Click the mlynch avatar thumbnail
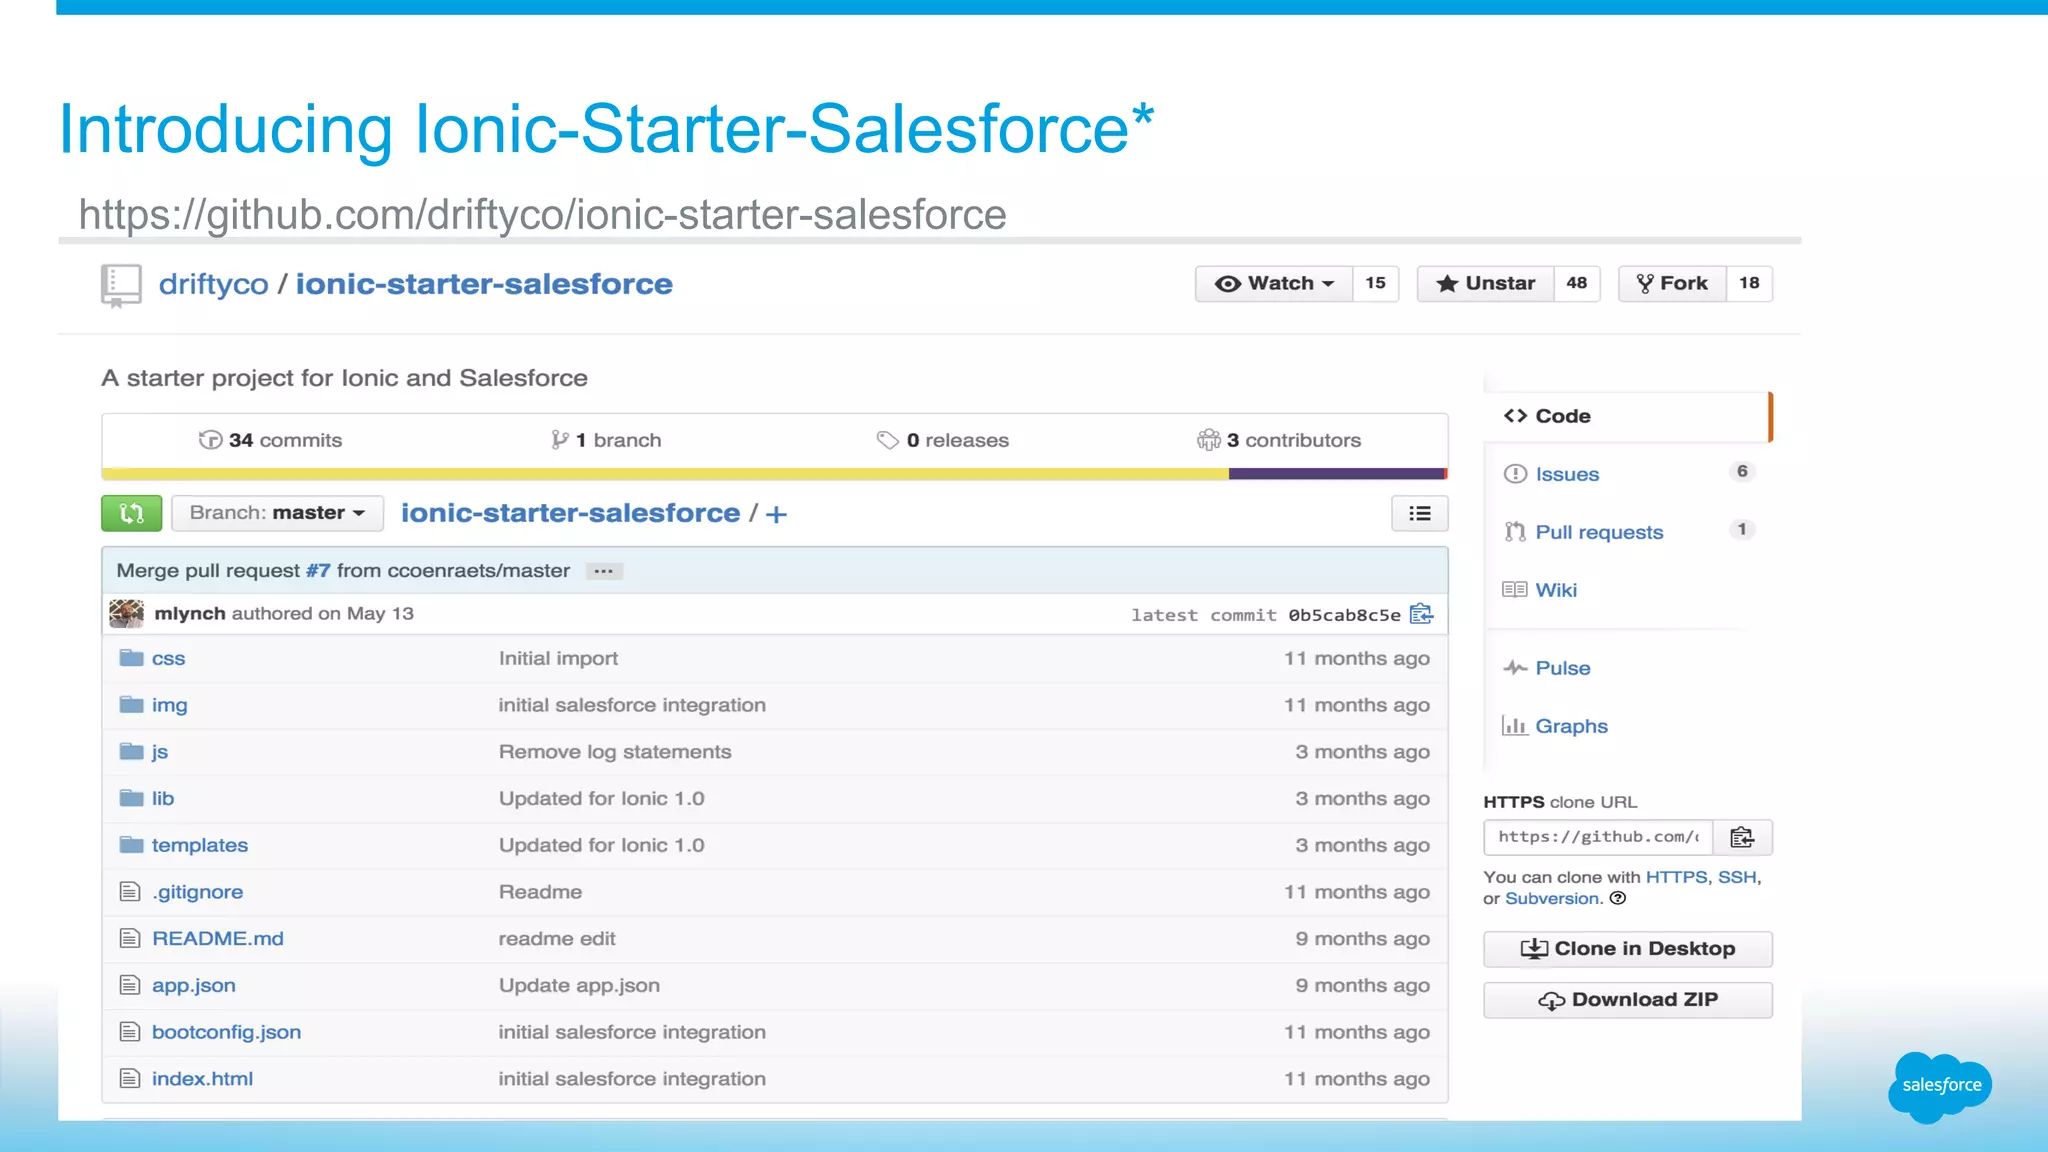Image resolution: width=2048 pixels, height=1152 pixels. [x=126, y=614]
